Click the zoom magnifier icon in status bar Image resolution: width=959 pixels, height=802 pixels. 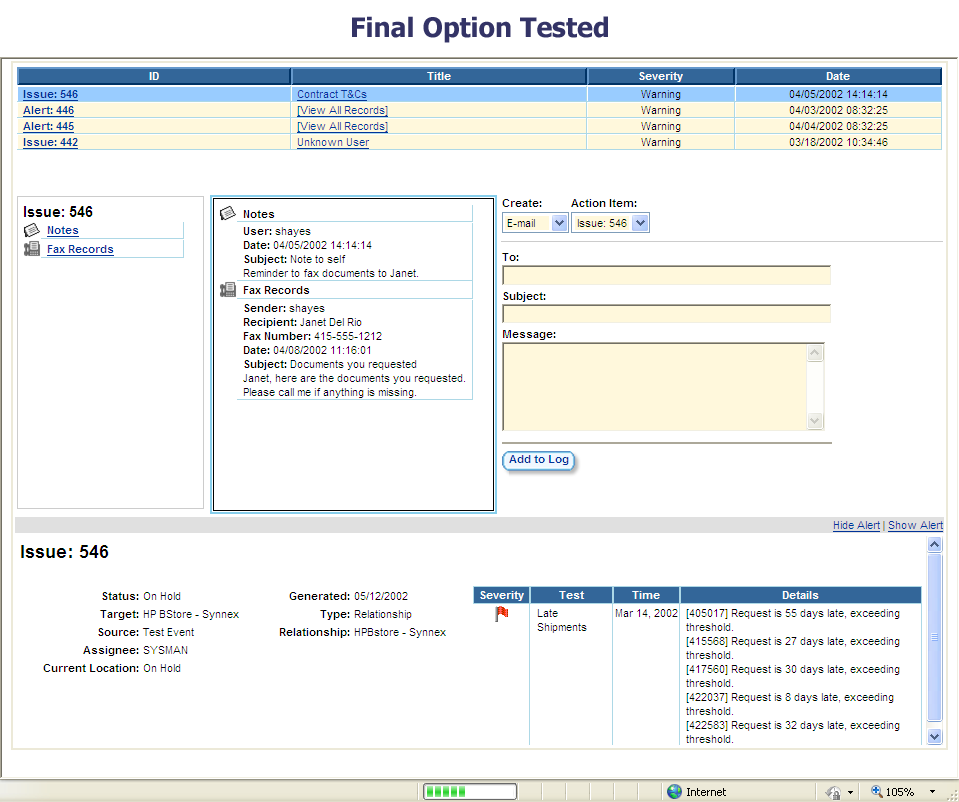click(x=875, y=791)
